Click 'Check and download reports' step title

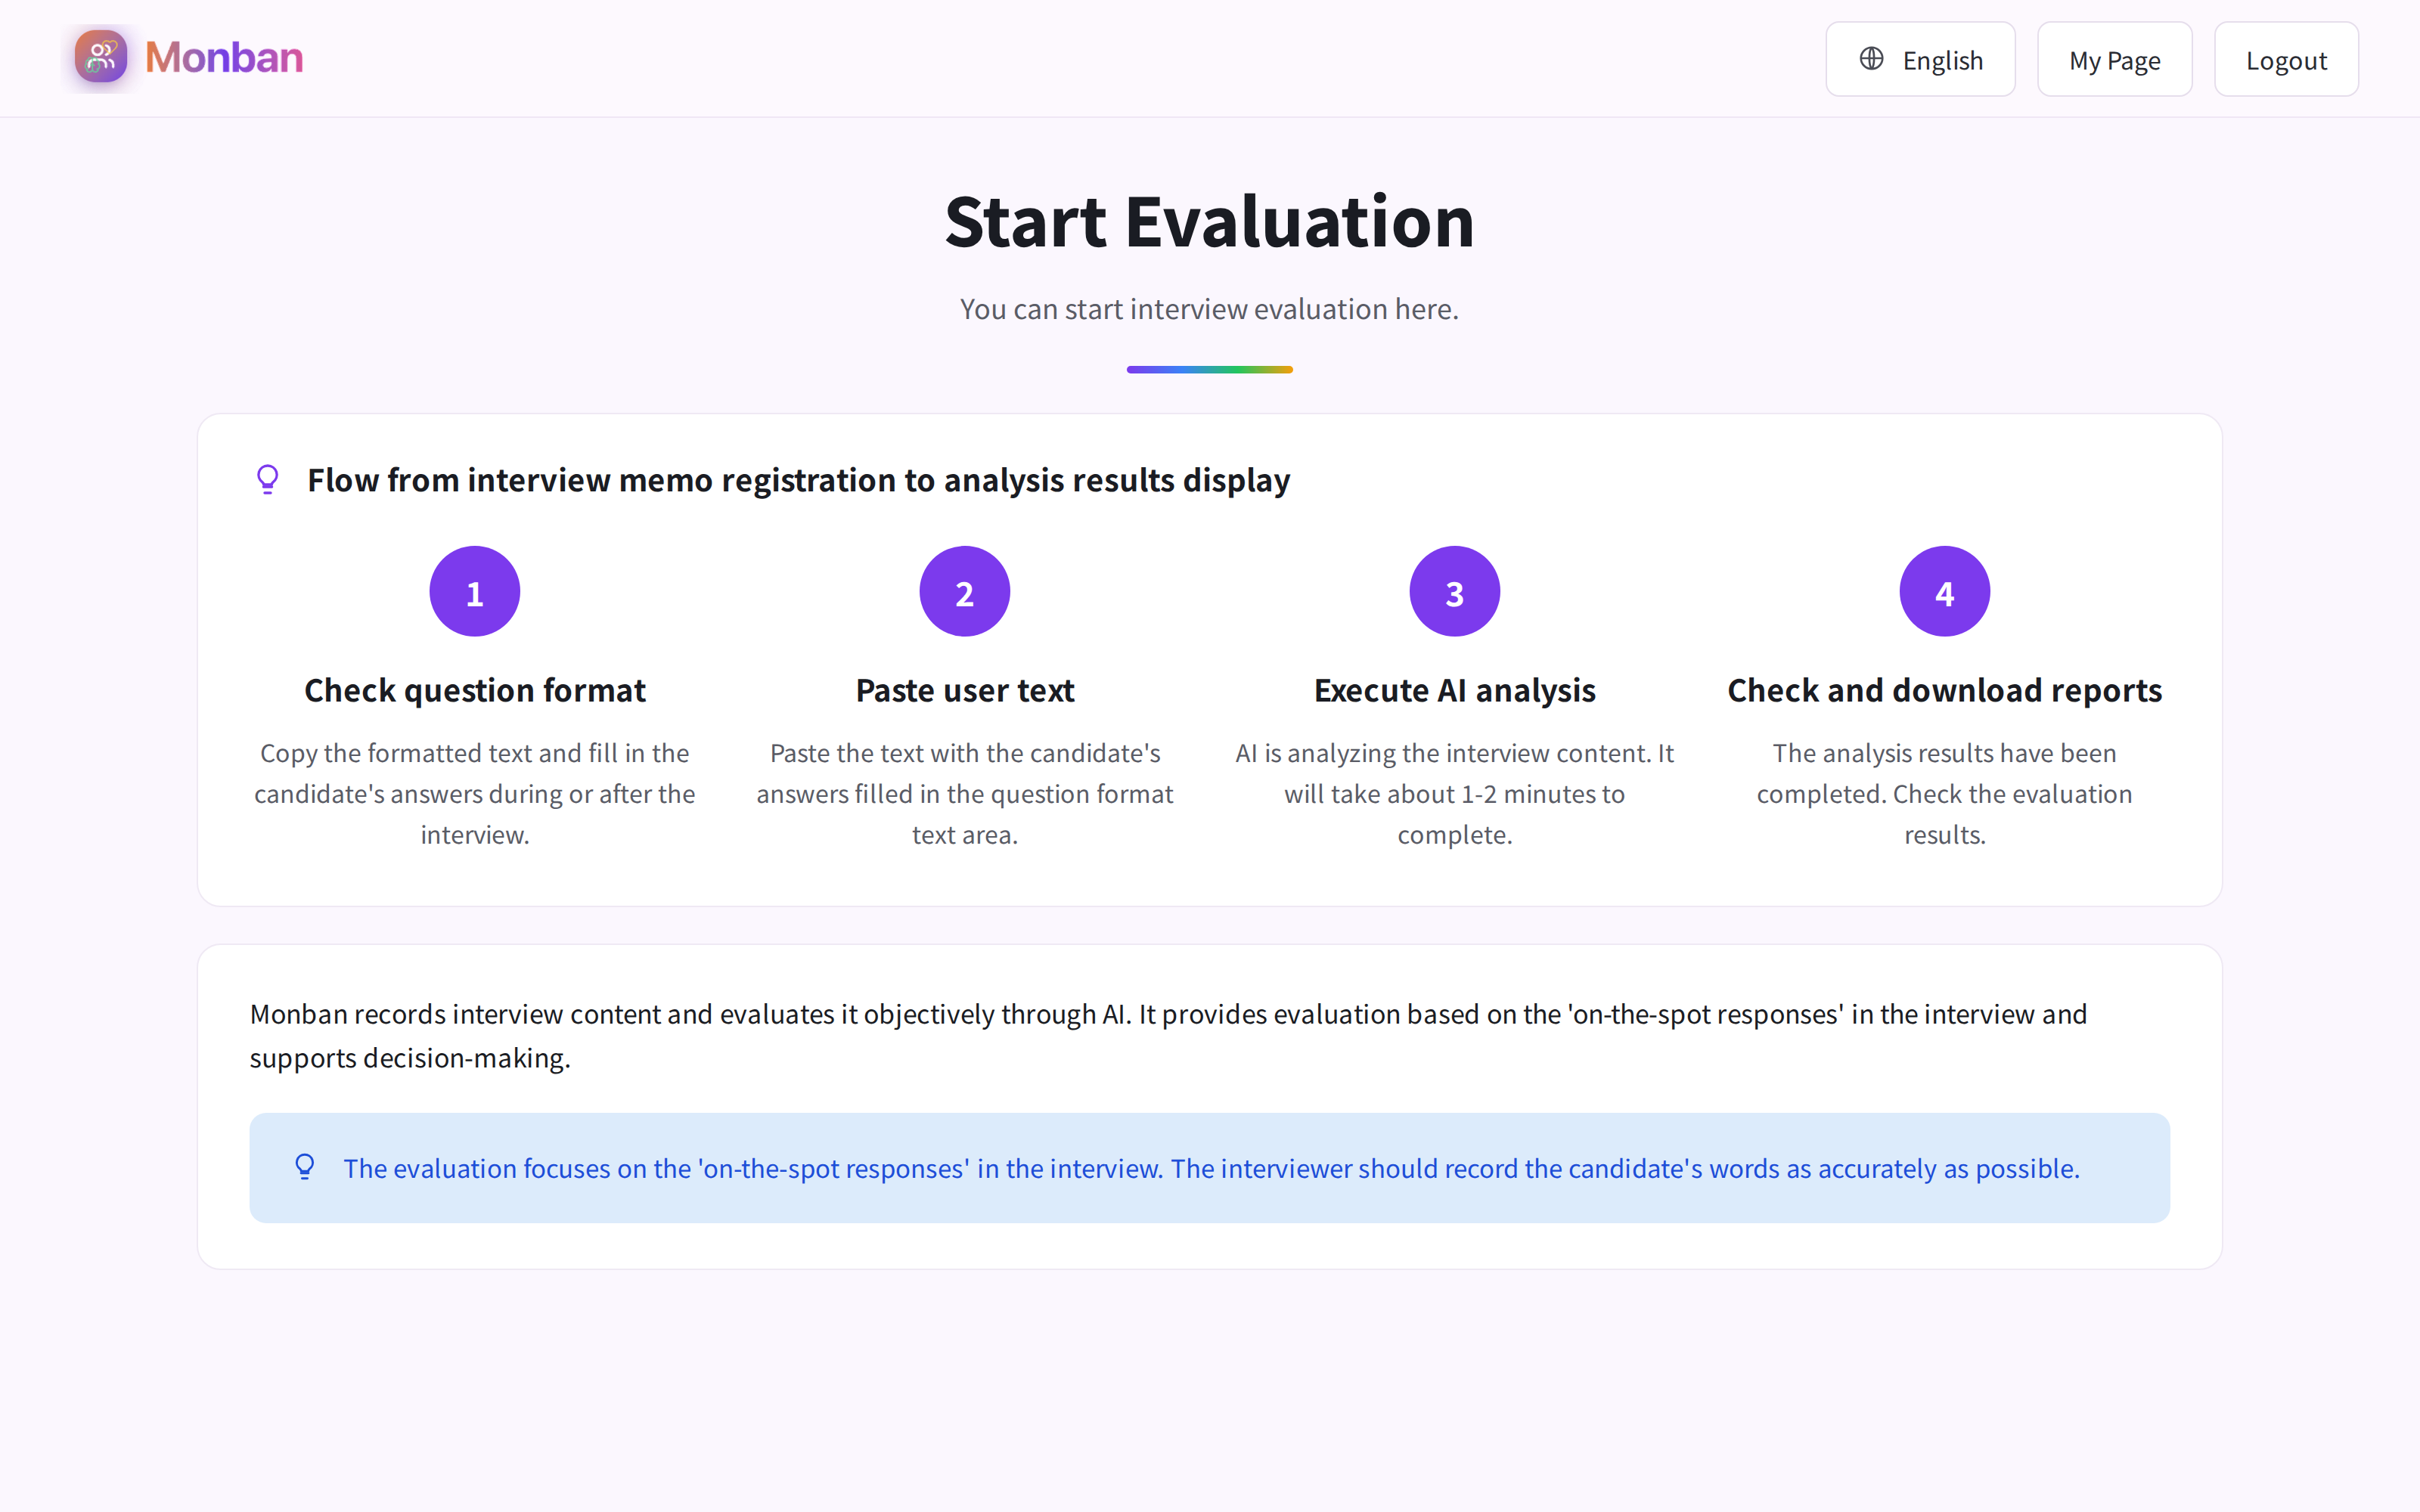(x=1944, y=690)
